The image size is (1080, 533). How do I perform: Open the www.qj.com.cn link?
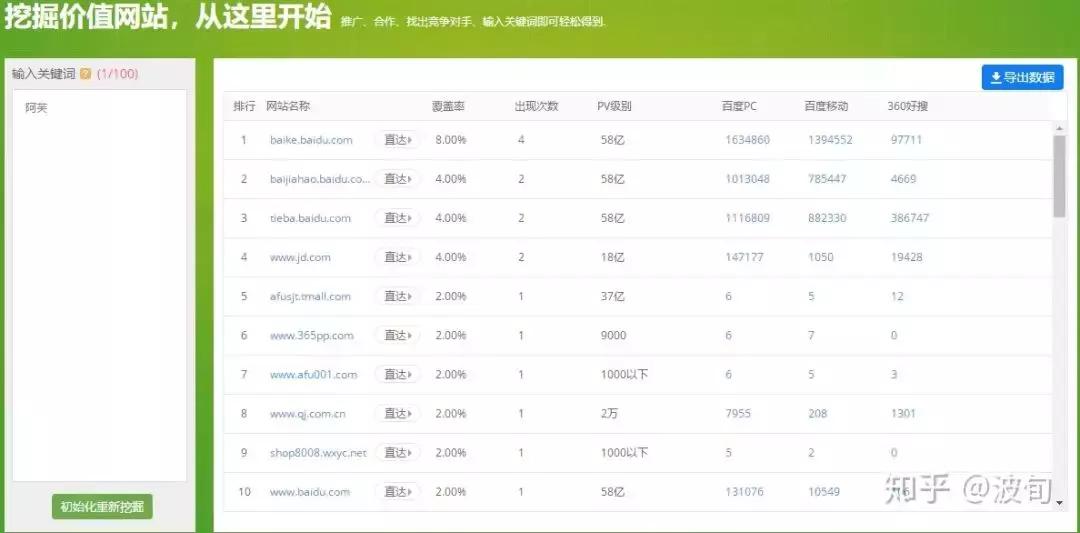(x=307, y=414)
